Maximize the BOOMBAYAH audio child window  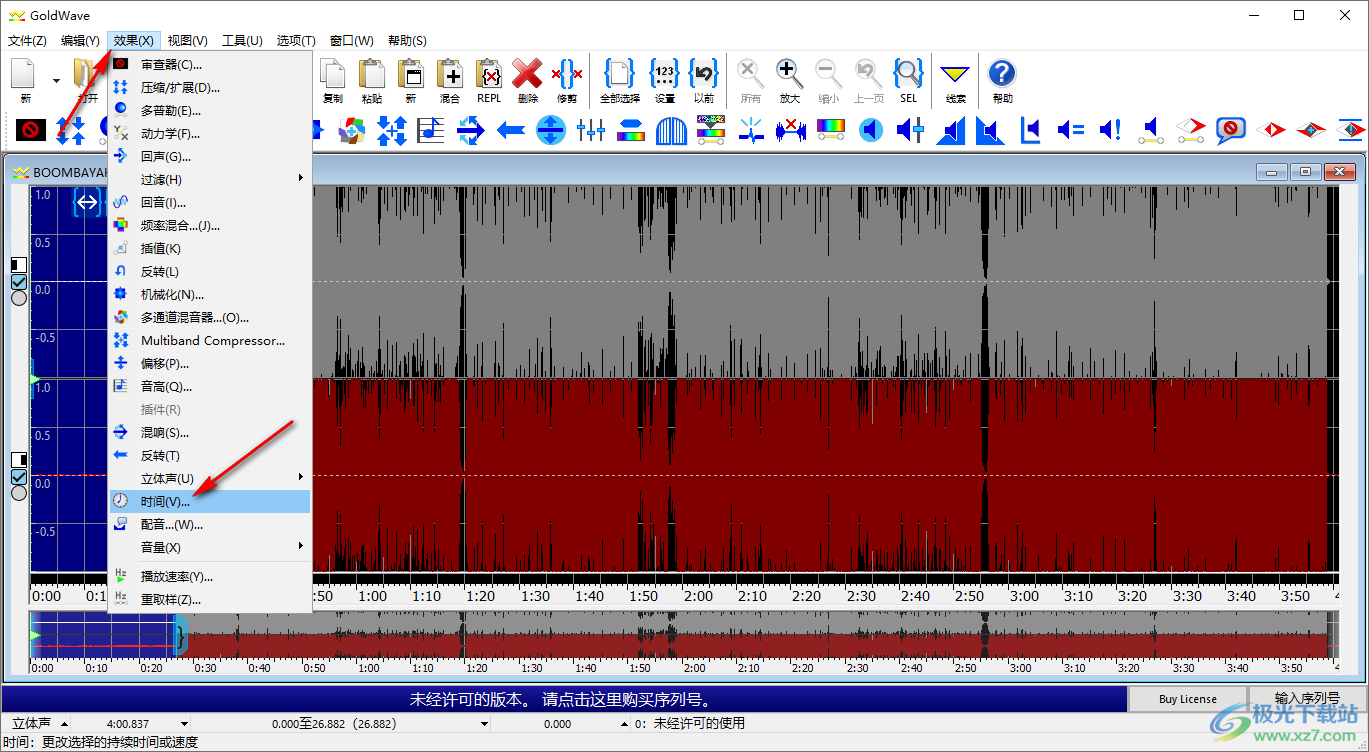(x=1305, y=172)
